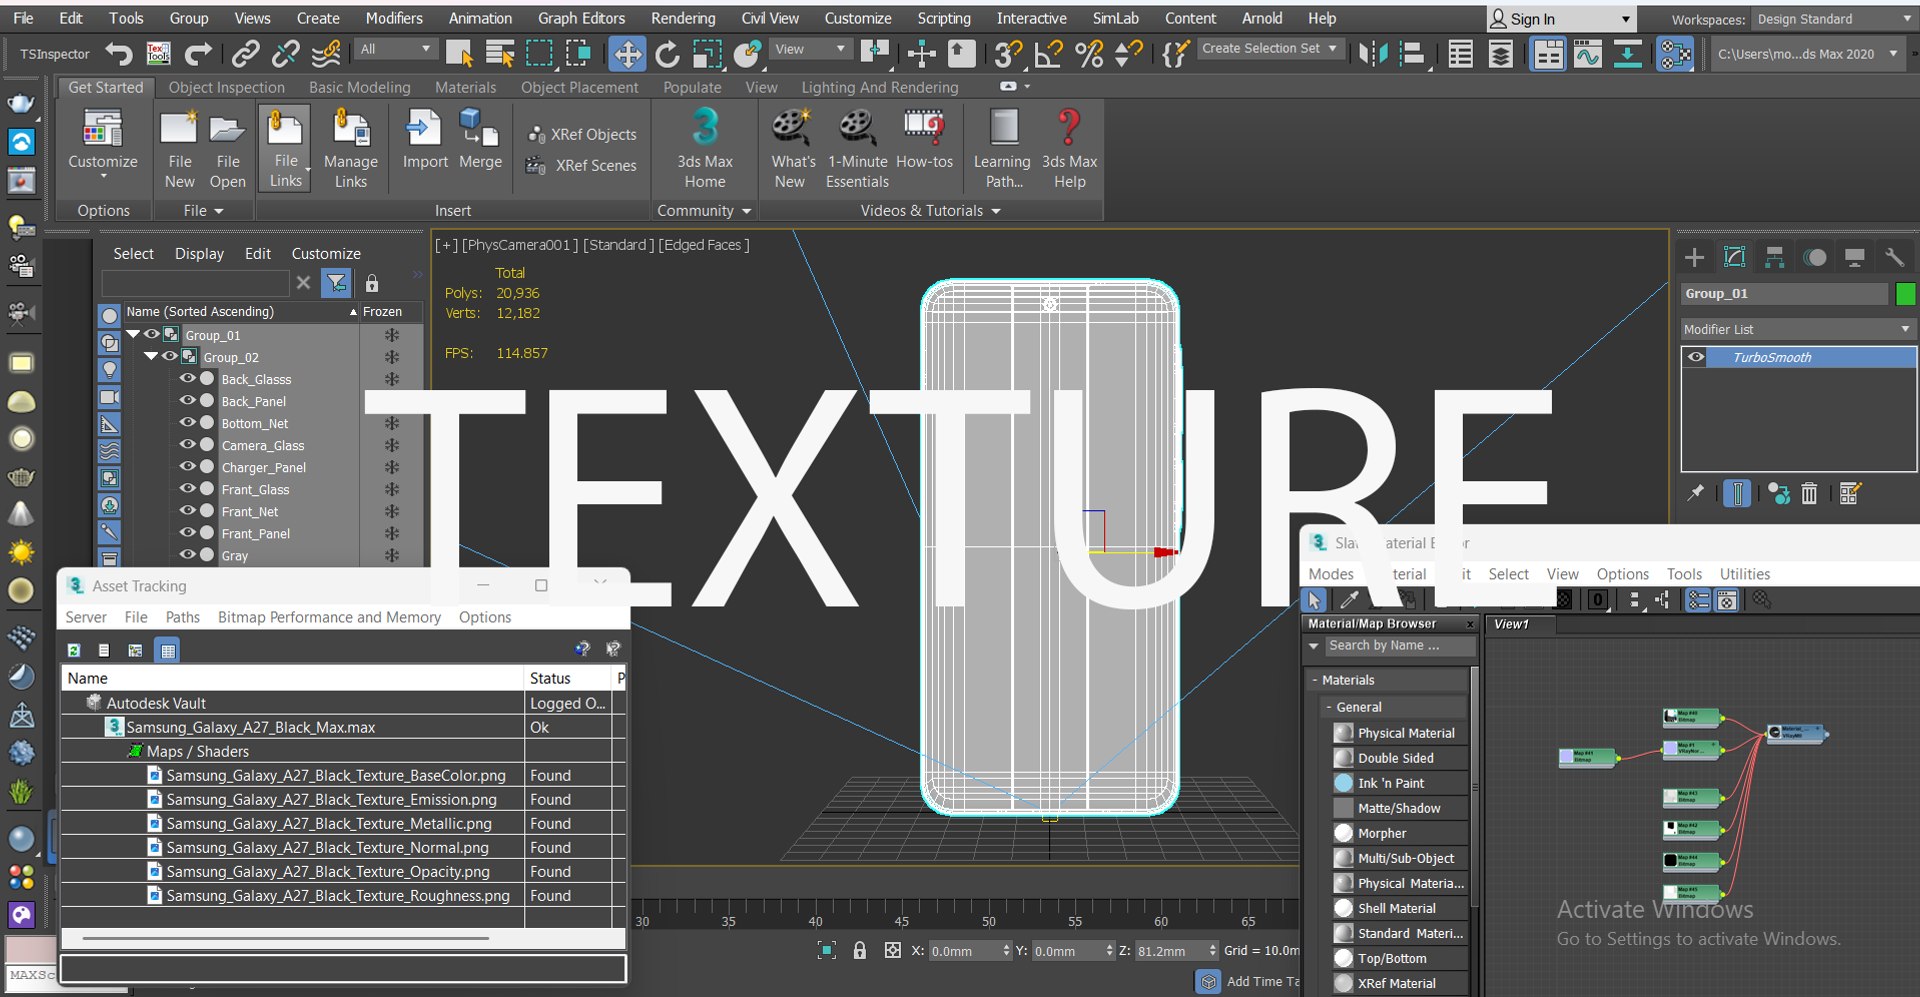The image size is (1920, 997).
Task: Hide the Camera_Glass object
Action: click(x=187, y=445)
